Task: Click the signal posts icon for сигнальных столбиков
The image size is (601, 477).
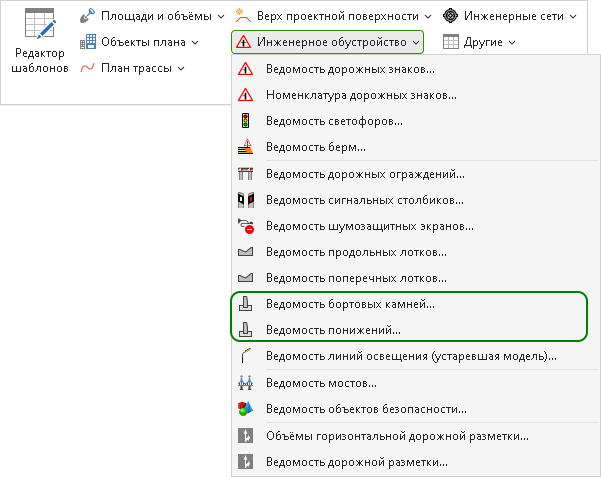Action: click(245, 200)
